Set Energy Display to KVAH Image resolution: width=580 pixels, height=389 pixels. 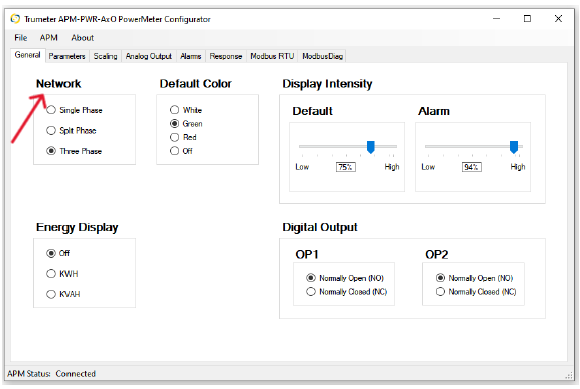pyautogui.click(x=63, y=294)
